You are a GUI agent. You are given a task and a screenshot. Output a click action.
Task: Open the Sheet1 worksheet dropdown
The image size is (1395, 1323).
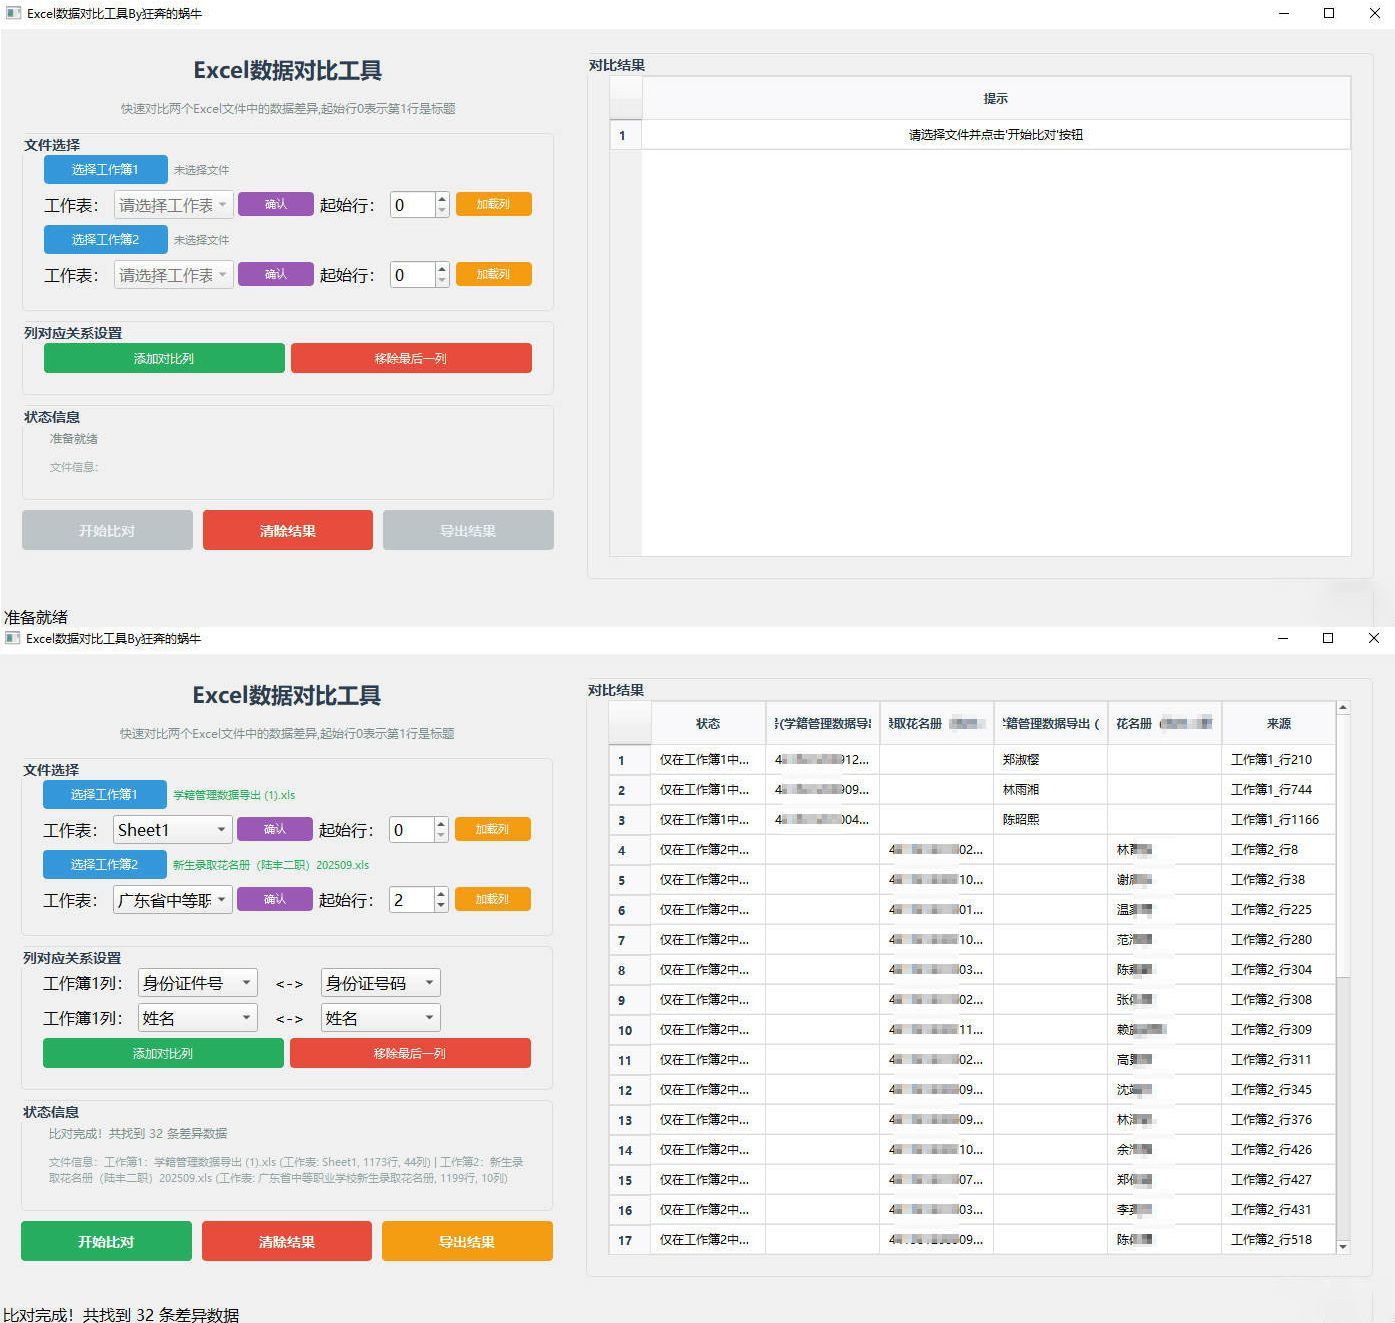171,829
